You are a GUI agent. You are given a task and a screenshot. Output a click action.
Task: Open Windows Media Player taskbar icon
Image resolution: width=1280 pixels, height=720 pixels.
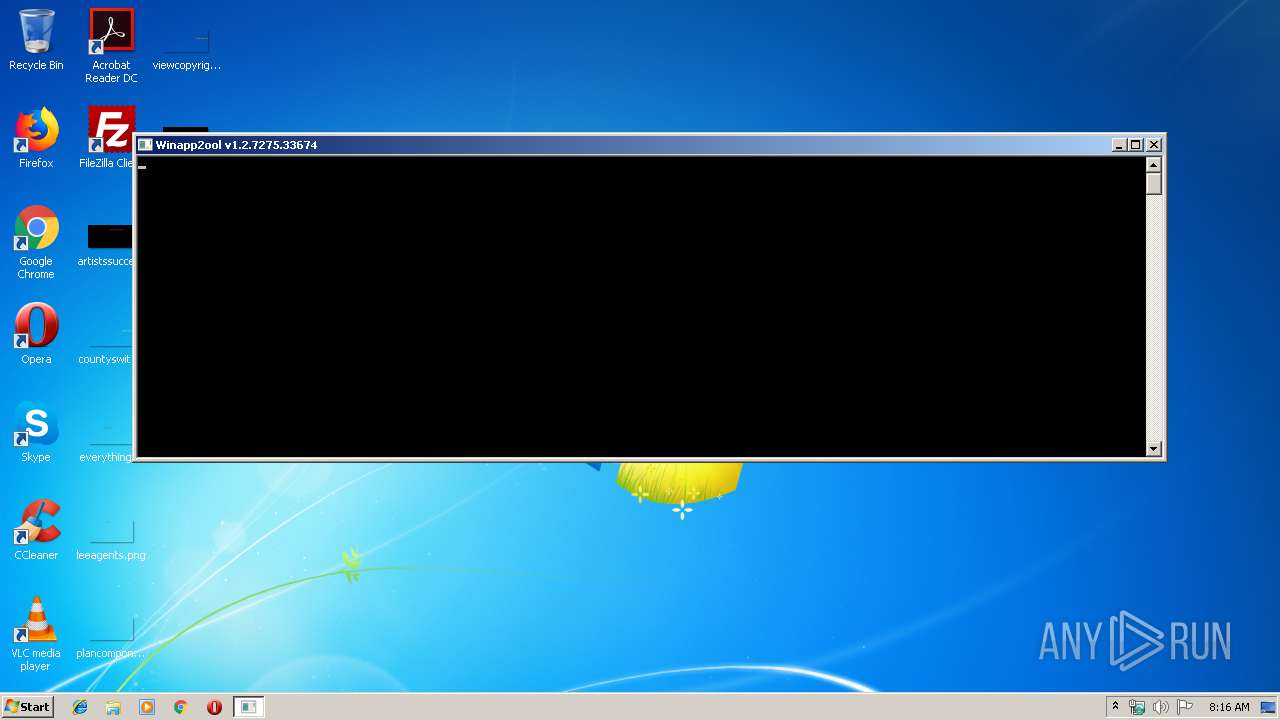coord(147,707)
